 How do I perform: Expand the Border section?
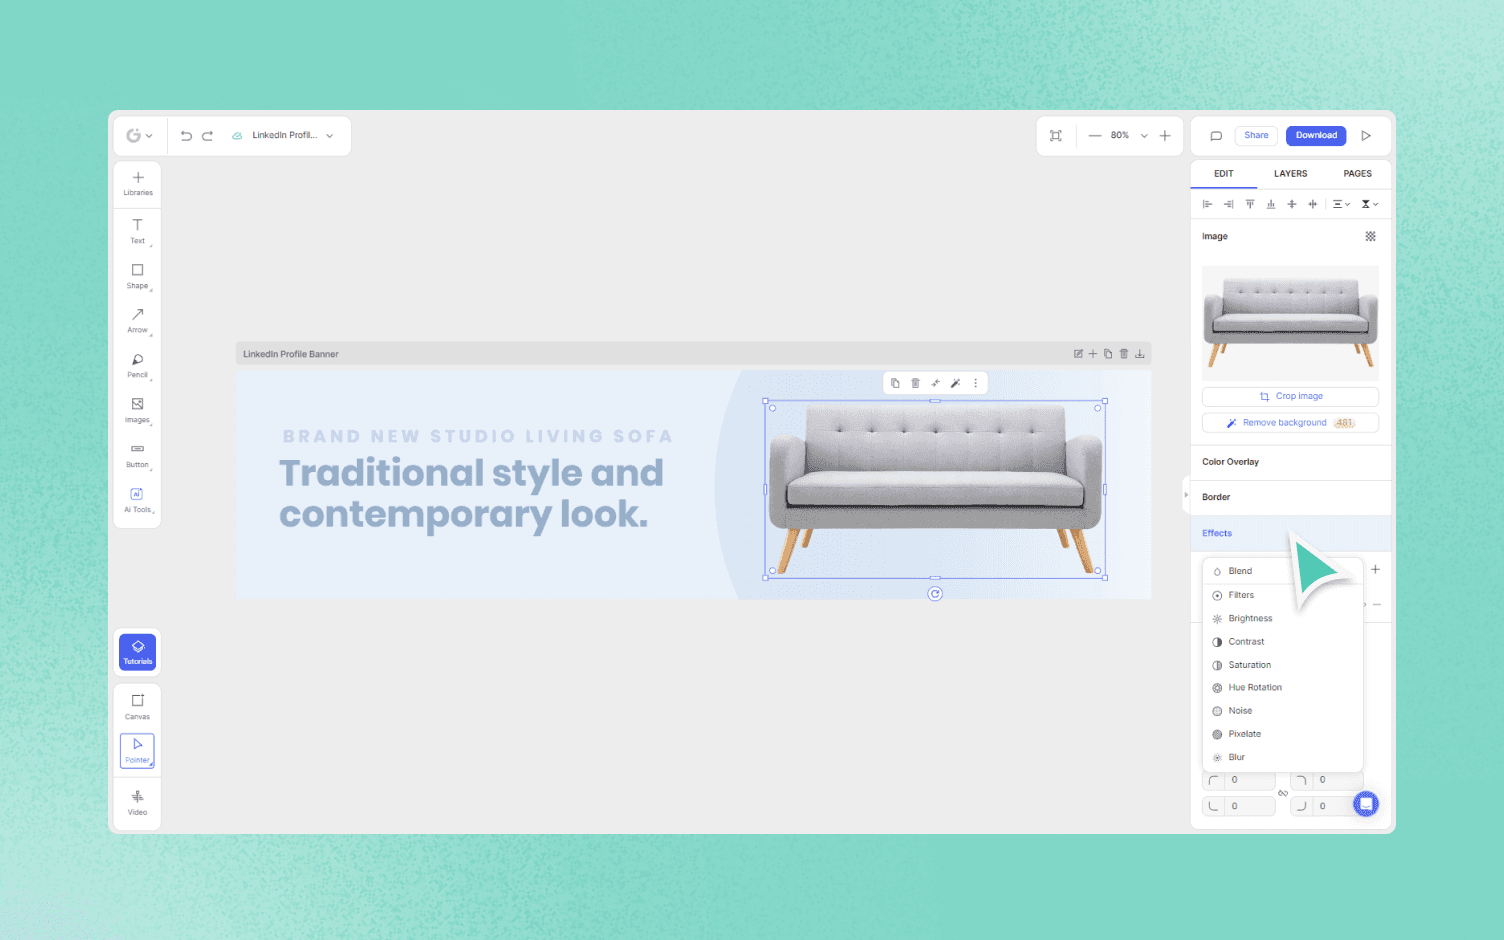[x=1291, y=497]
